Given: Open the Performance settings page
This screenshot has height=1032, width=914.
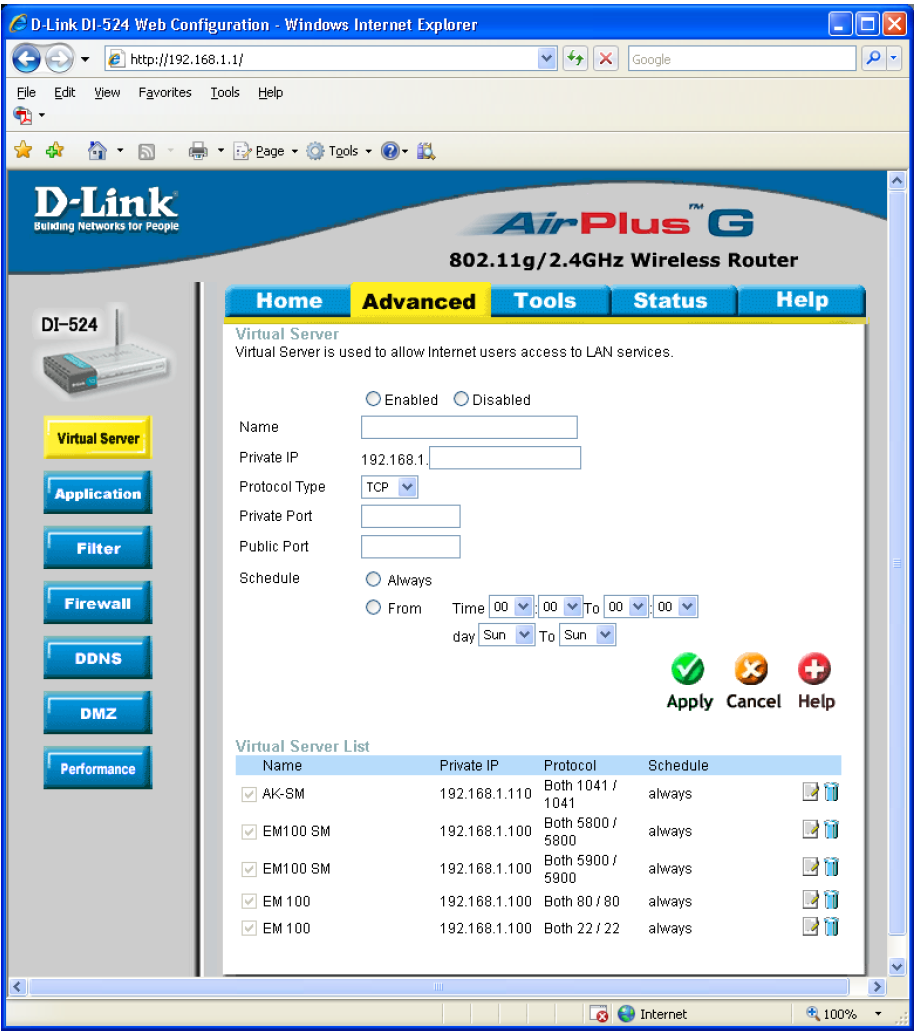Looking at the screenshot, I should (97, 768).
